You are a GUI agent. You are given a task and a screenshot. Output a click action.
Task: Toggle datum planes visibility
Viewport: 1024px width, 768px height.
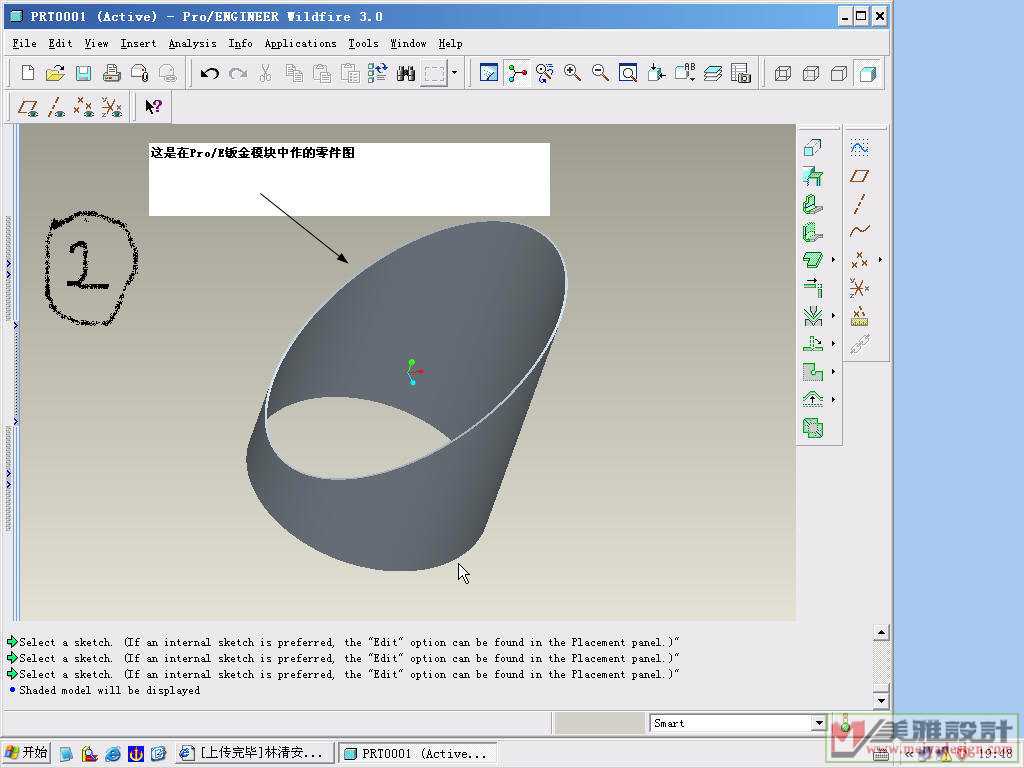point(27,107)
